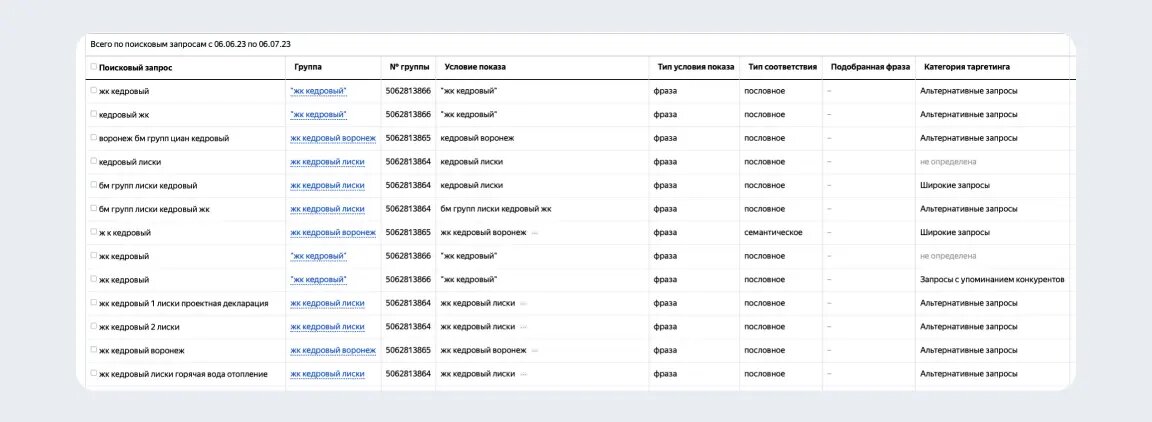1152x422 pixels.
Task: Expand truncated condition in "ж к кедровый" row
Action: [535, 233]
